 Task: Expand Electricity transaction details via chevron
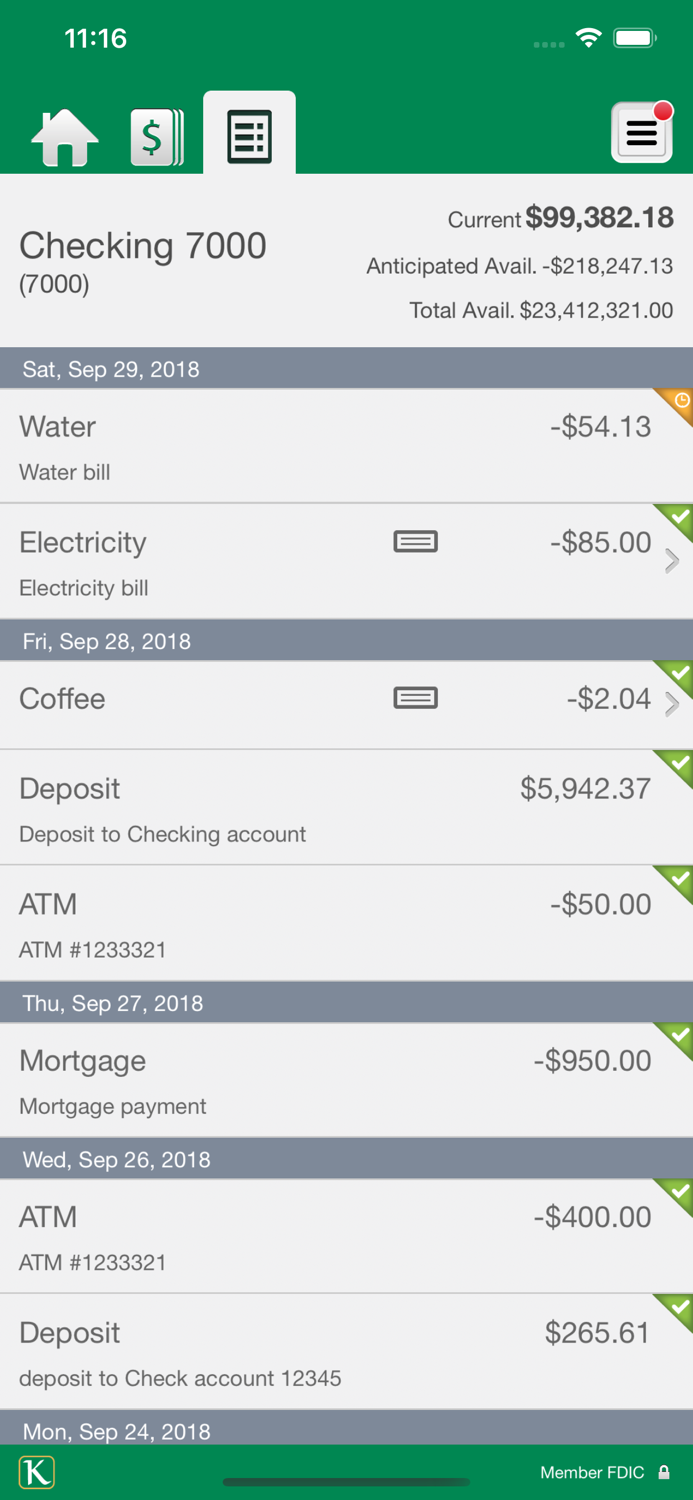pos(671,561)
